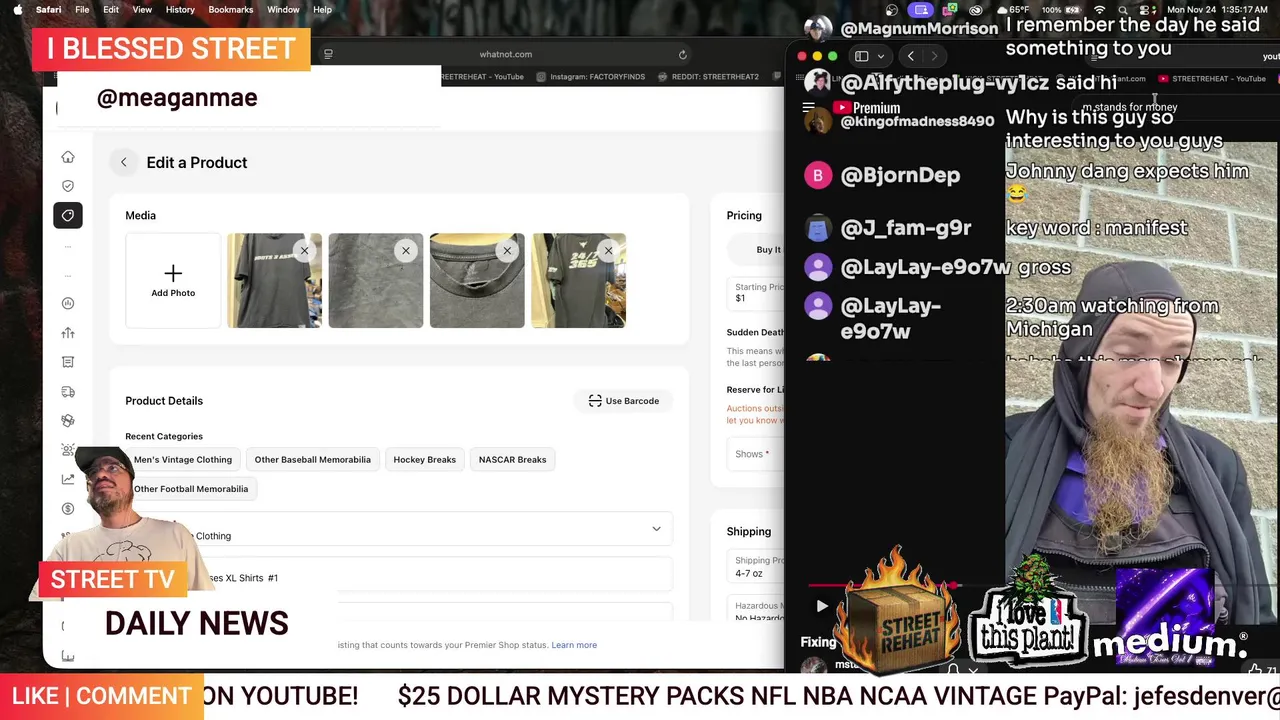Open the Shows dropdown field
1280x720 pixels.
[x=758, y=454]
